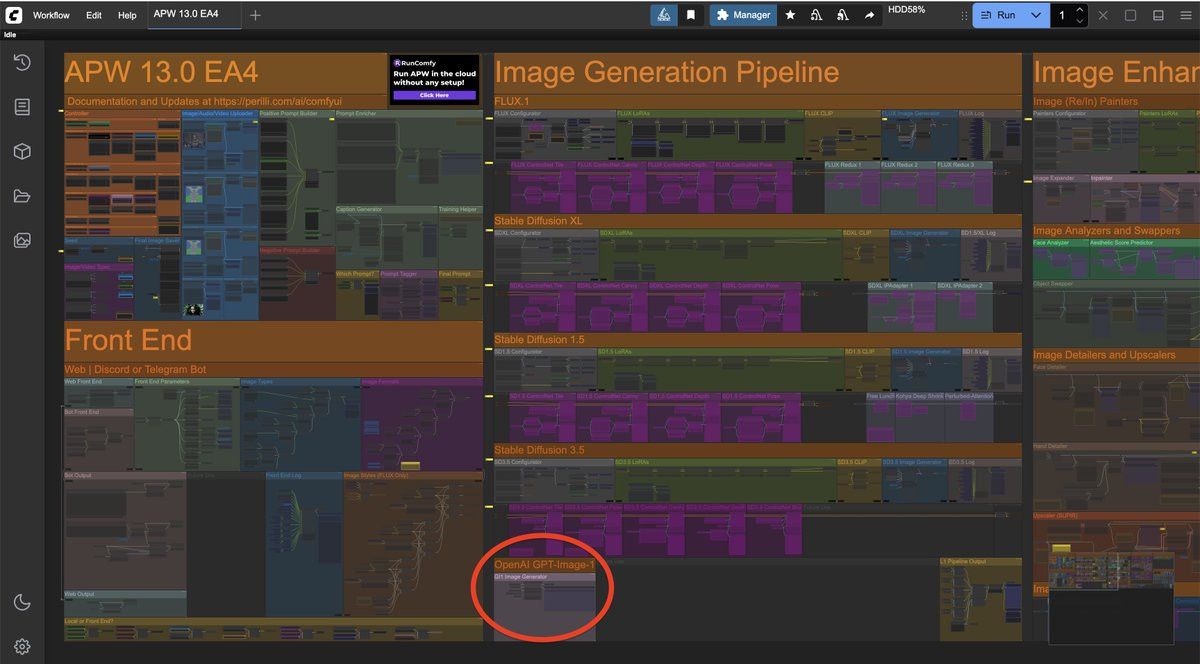Select the Positive Prompt Builder group title

click(x=289, y=114)
